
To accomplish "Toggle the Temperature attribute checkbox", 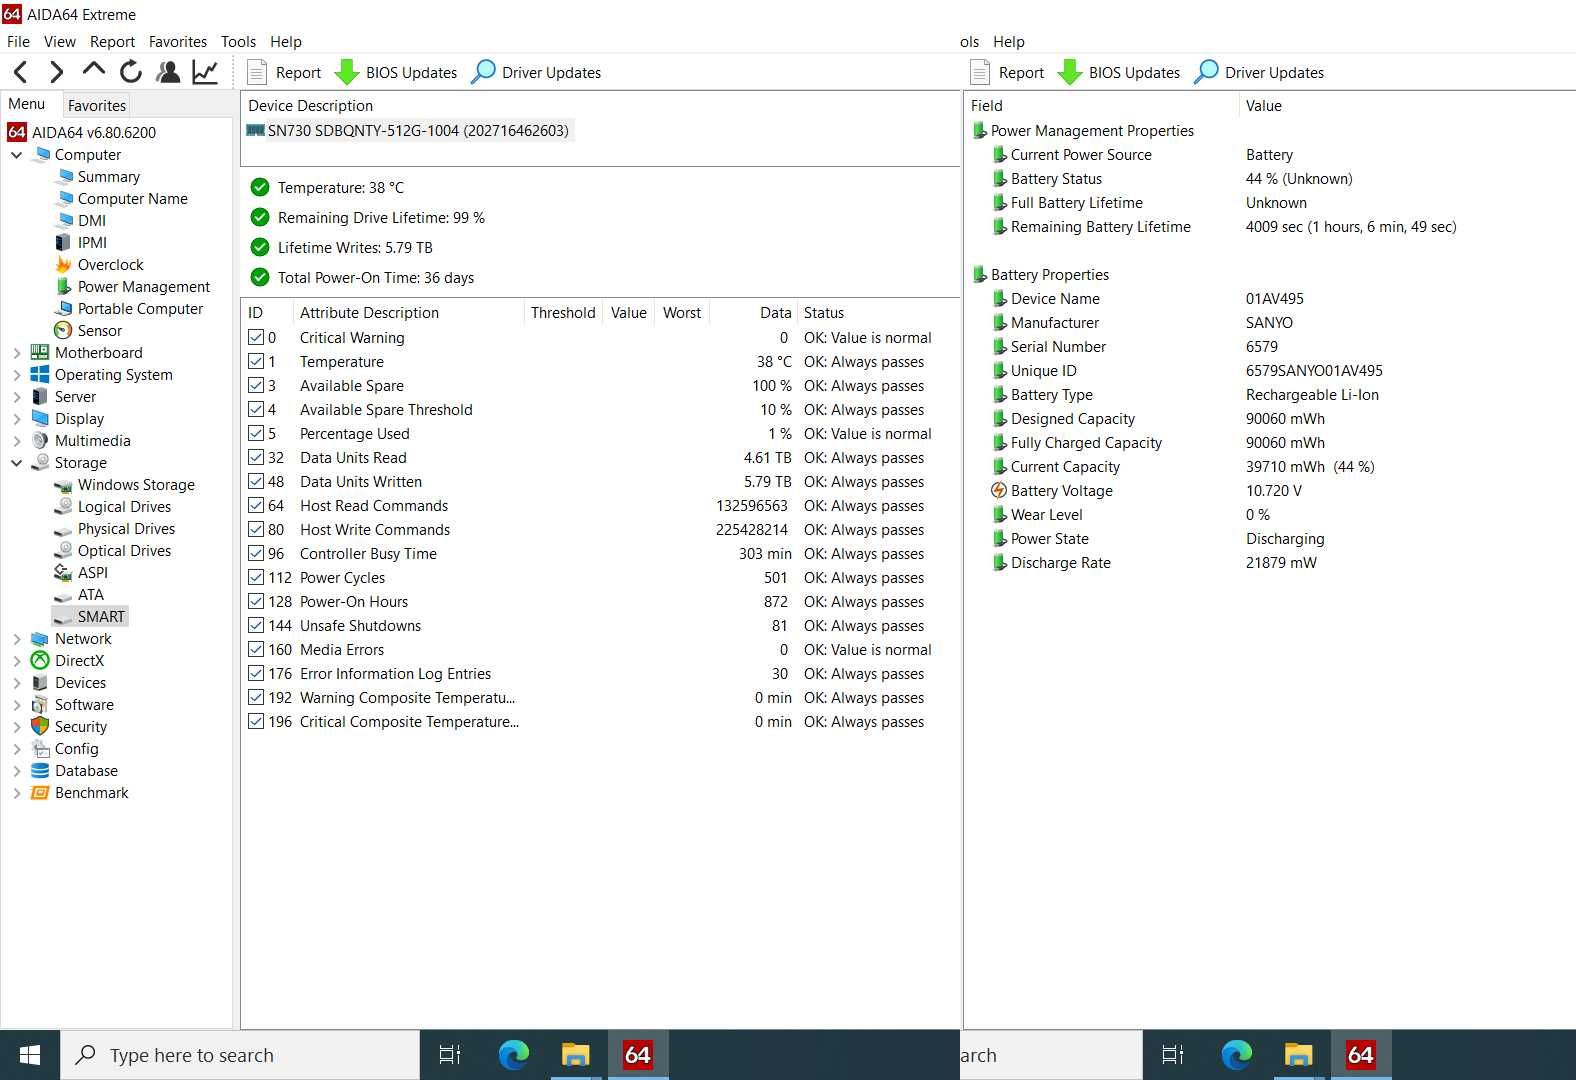I will (x=256, y=361).
